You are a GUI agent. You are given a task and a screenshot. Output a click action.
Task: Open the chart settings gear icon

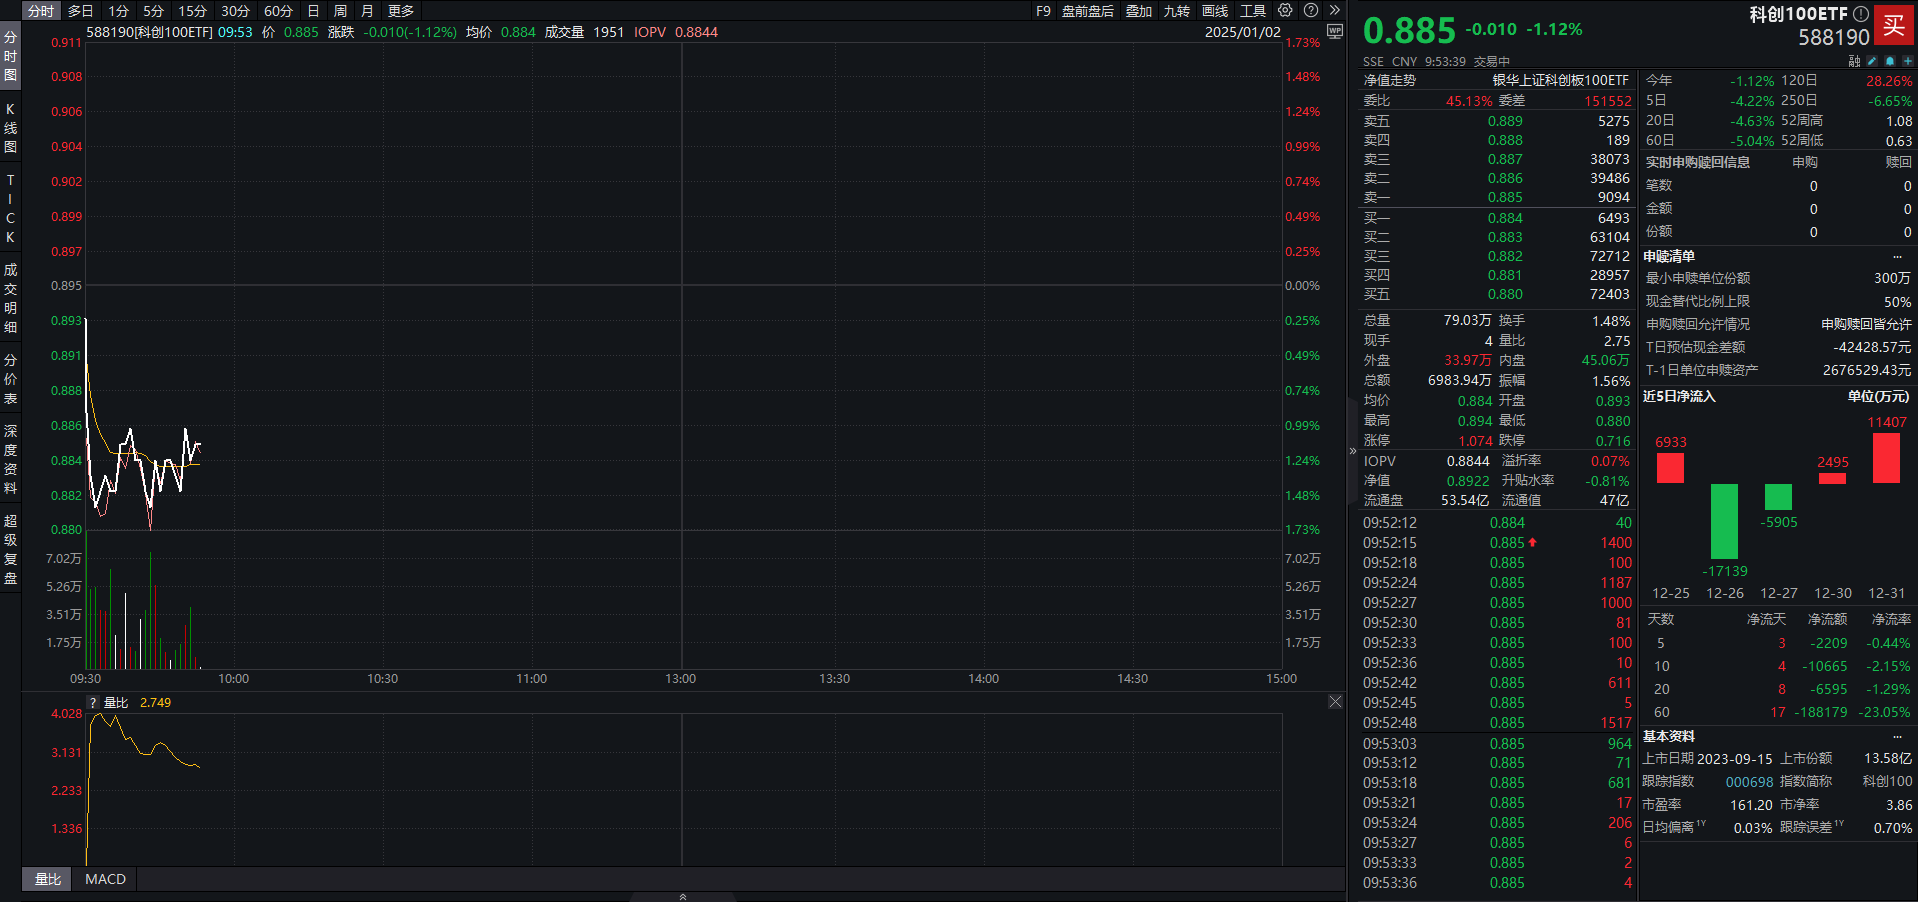[1285, 11]
